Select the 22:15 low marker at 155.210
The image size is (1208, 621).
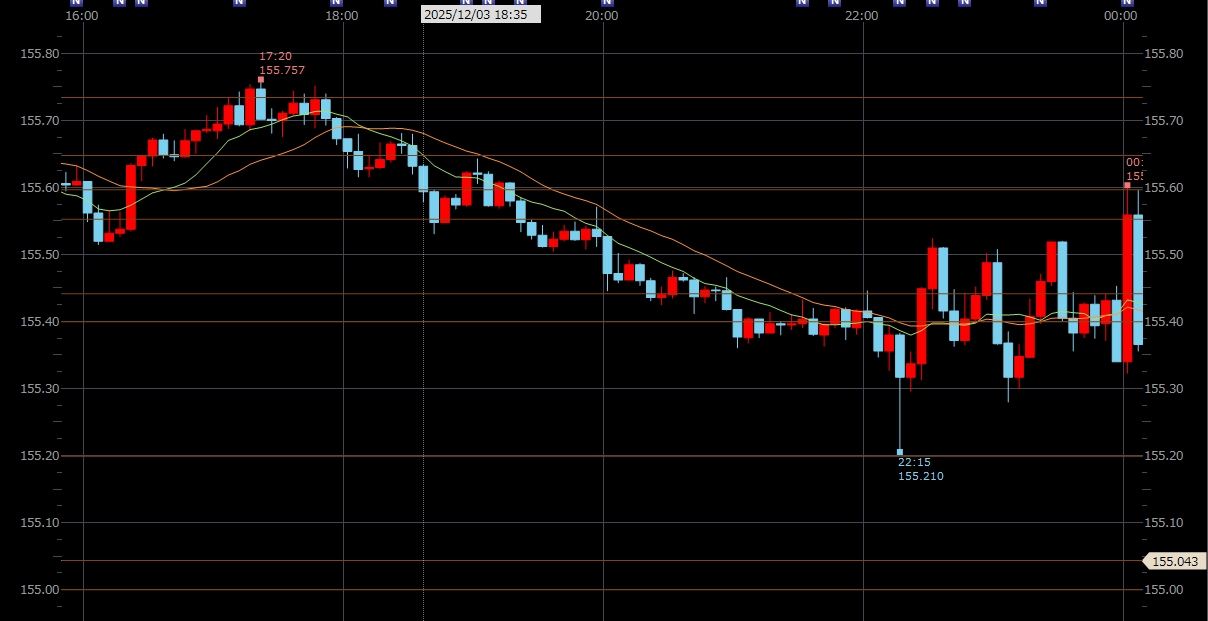tap(900, 452)
